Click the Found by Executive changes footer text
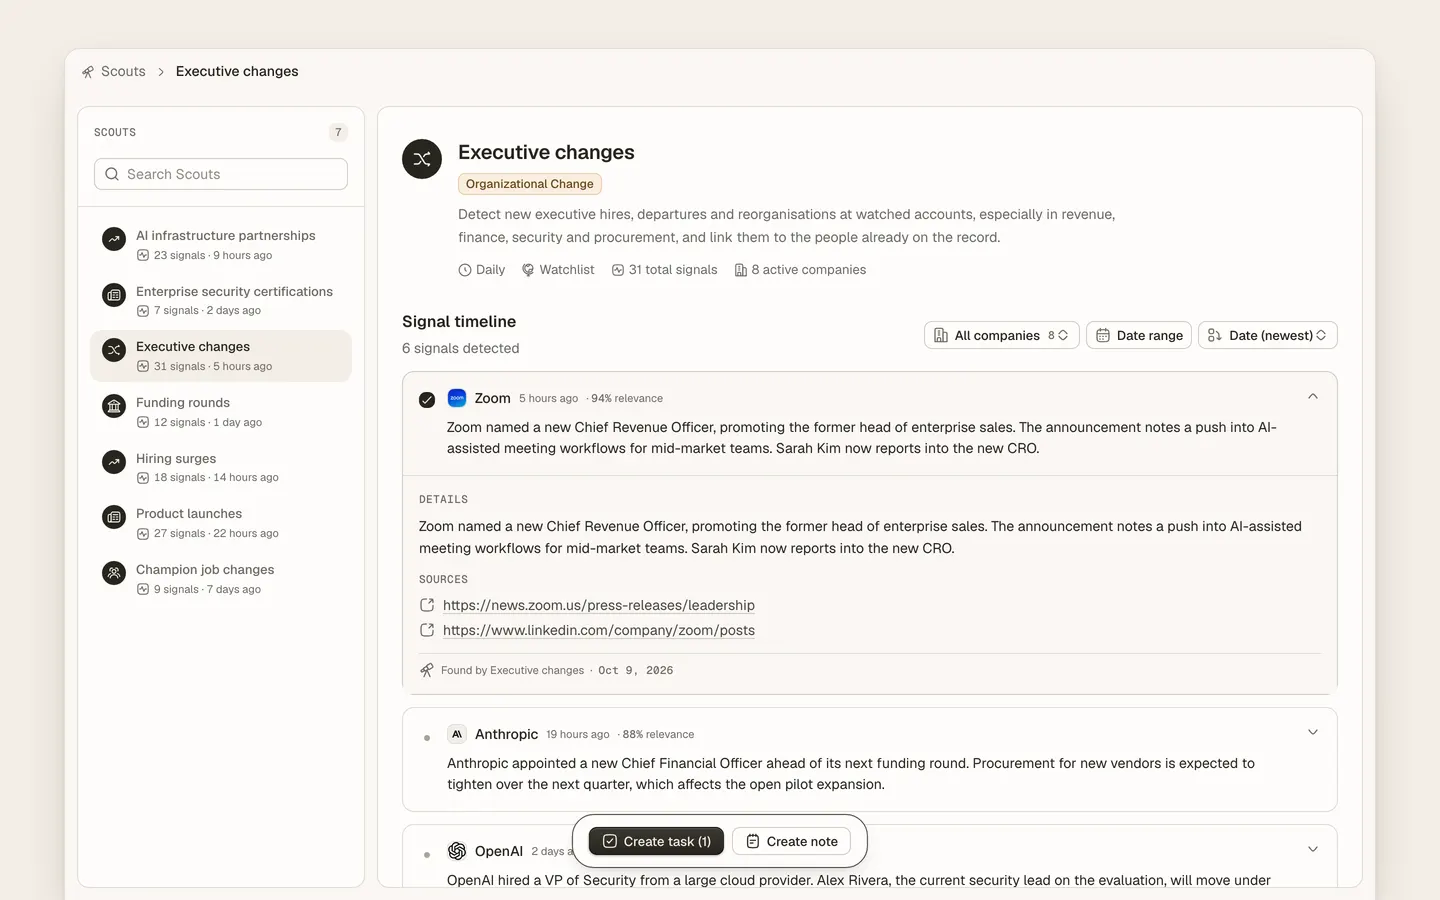Viewport: 1440px width, 900px height. pos(512,671)
